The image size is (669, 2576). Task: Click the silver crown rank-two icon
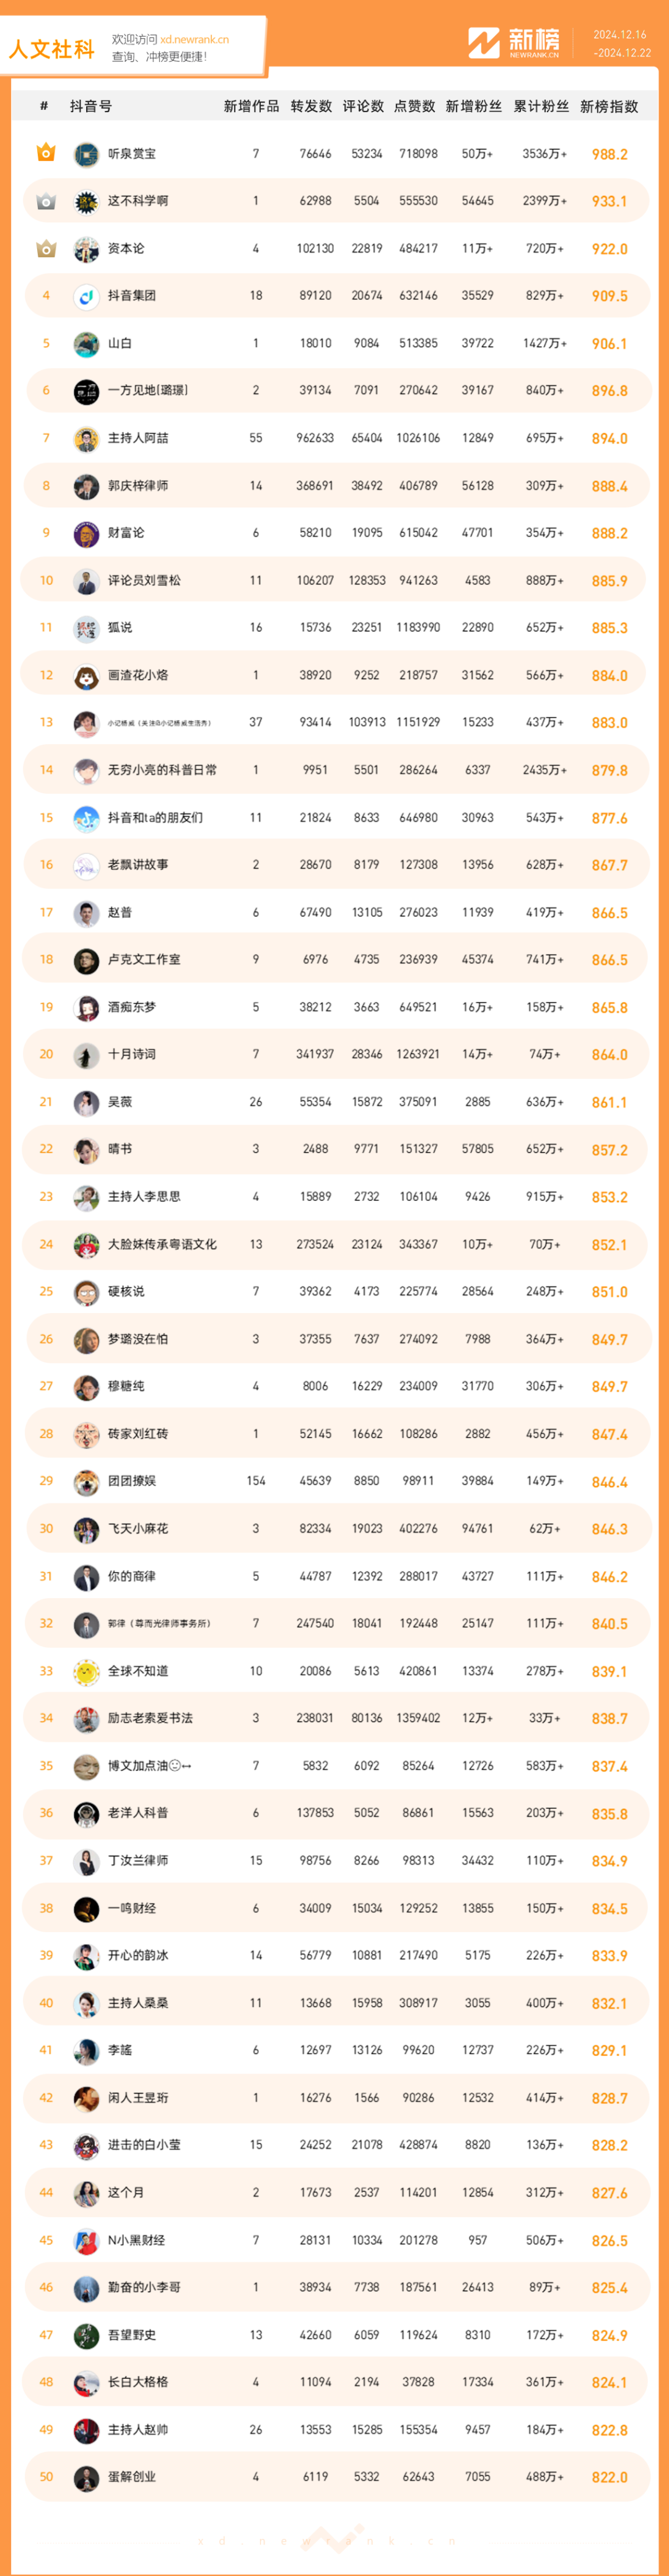[x=46, y=201]
